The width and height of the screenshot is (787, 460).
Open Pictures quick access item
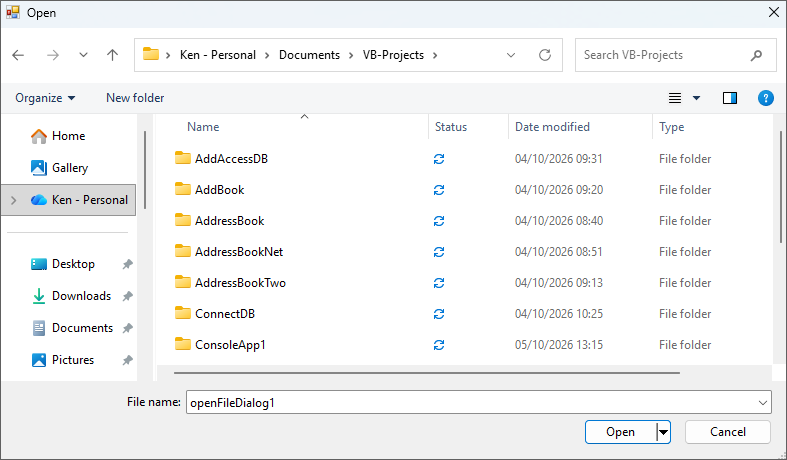click(63, 360)
